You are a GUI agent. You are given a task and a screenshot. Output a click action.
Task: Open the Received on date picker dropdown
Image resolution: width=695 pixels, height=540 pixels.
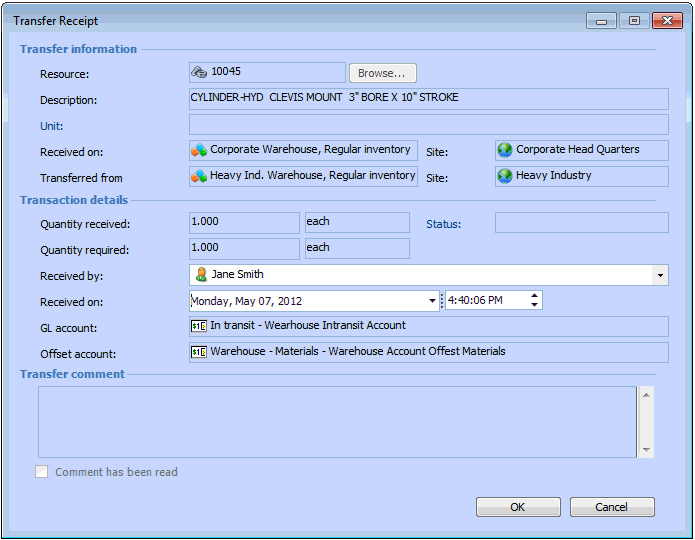point(432,301)
